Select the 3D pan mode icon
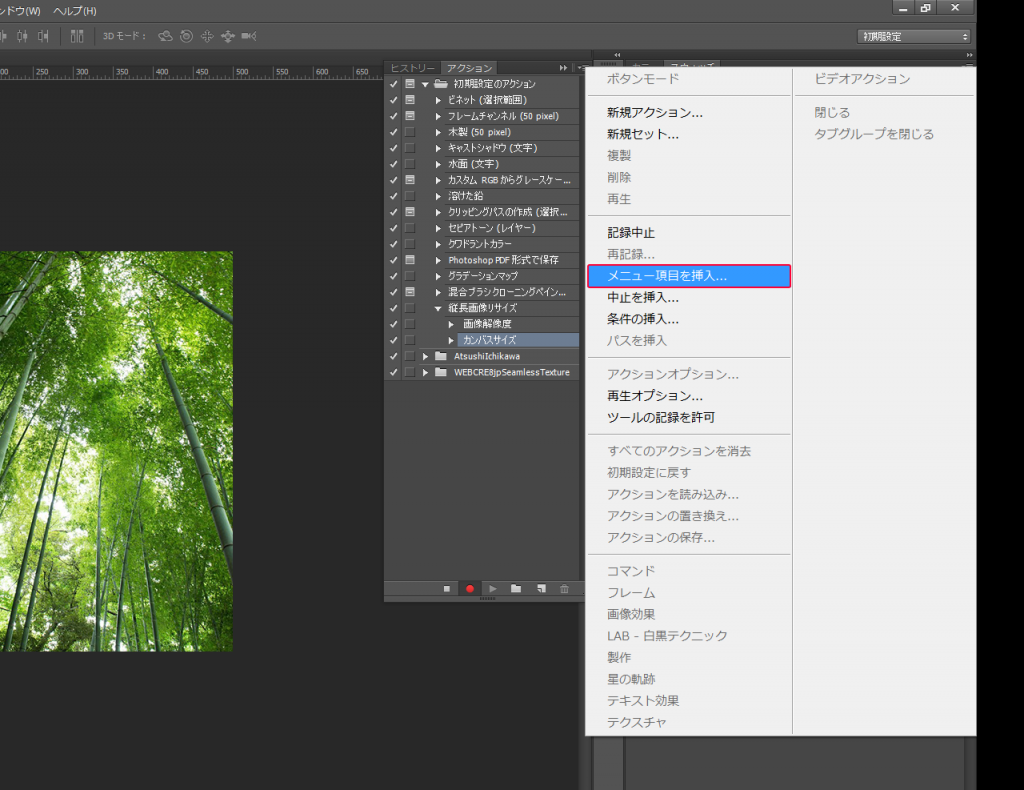Viewport: 1024px width, 790px height. click(207, 36)
